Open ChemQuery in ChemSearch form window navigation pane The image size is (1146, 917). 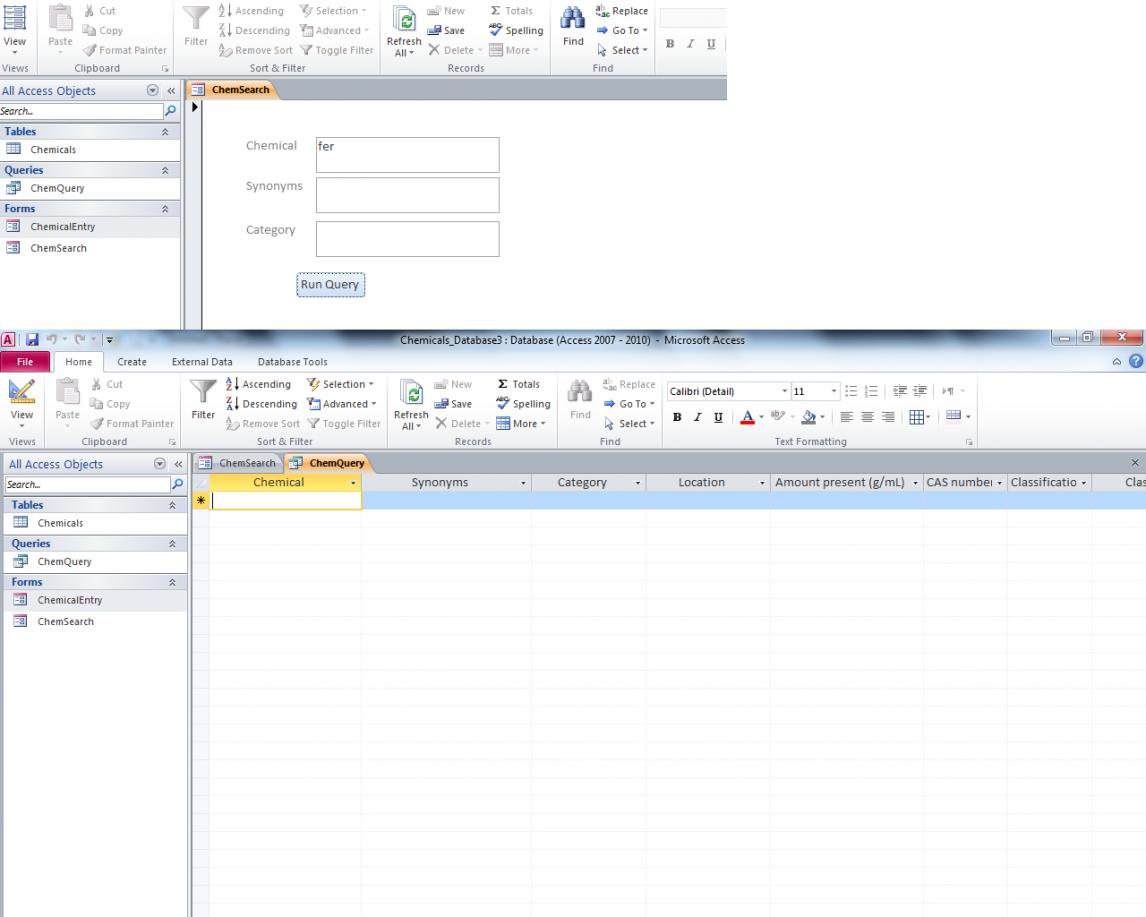(57, 189)
